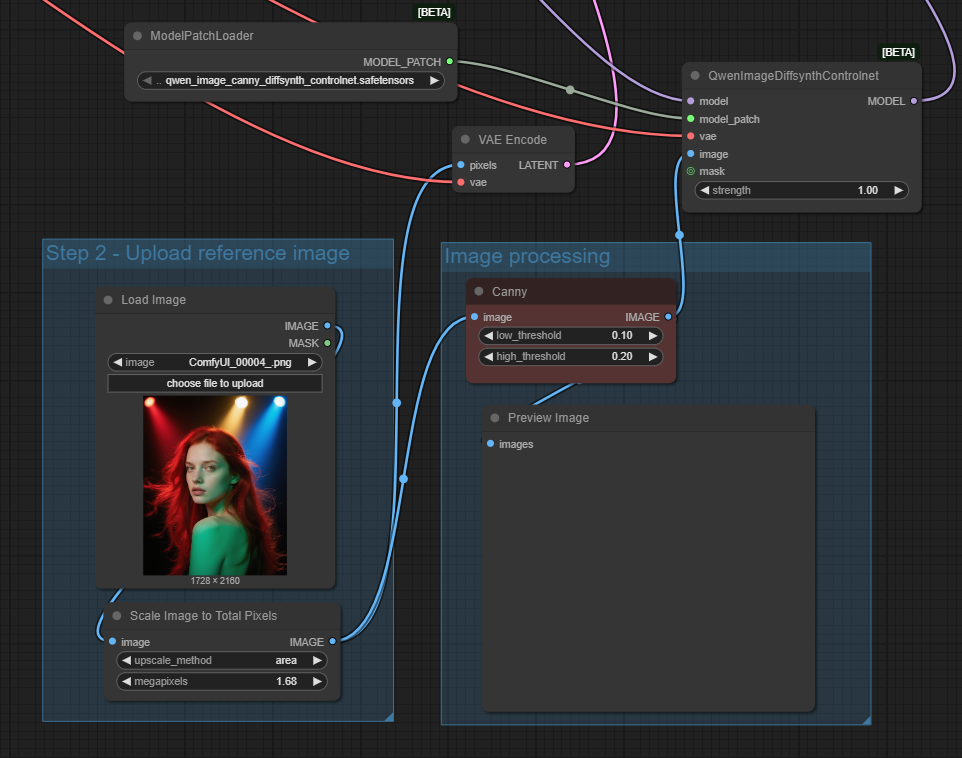This screenshot has width=962, height=758.
Task: Select next model patch file with right arrow
Action: pyautogui.click(x=434, y=80)
